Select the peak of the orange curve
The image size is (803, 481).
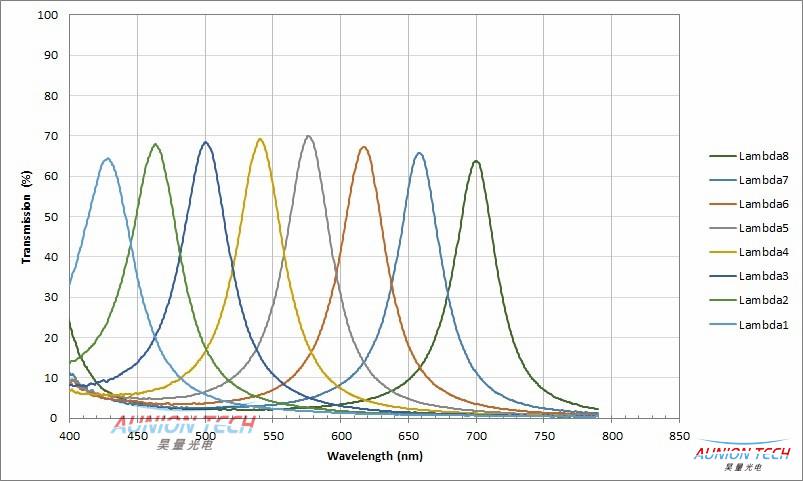[364, 147]
